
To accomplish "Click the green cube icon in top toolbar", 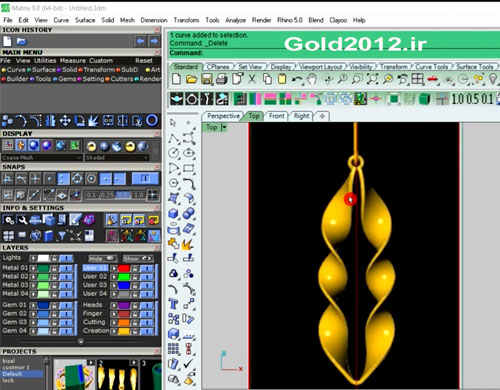I will (x=425, y=99).
